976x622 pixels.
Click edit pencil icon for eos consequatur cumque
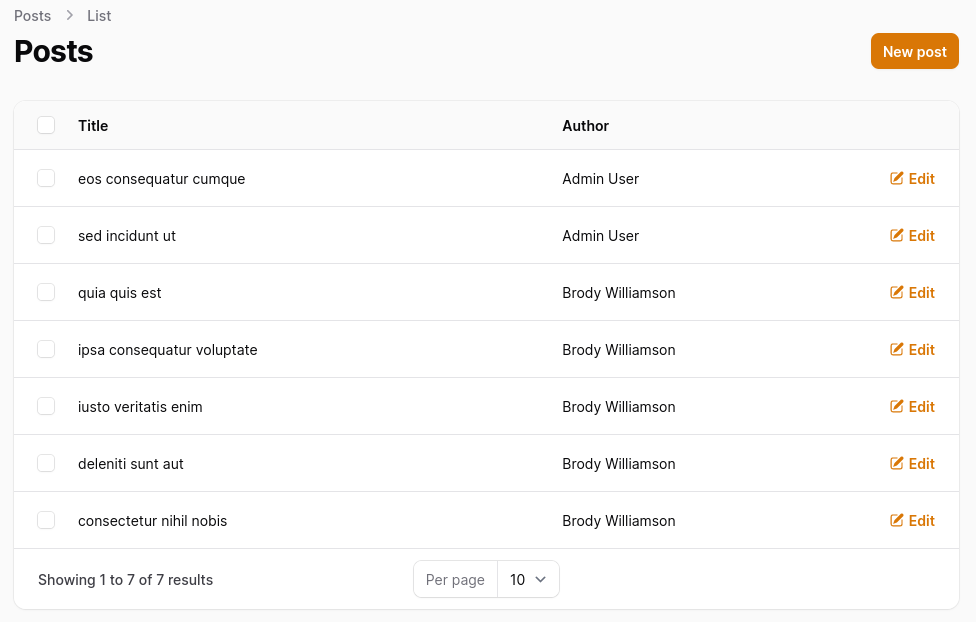point(896,179)
